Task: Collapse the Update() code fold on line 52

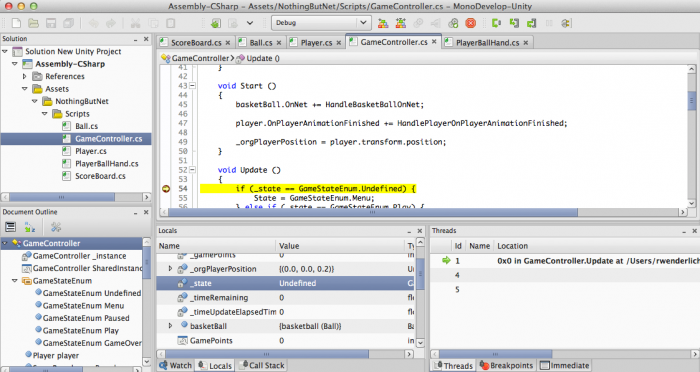Action: tap(192, 170)
